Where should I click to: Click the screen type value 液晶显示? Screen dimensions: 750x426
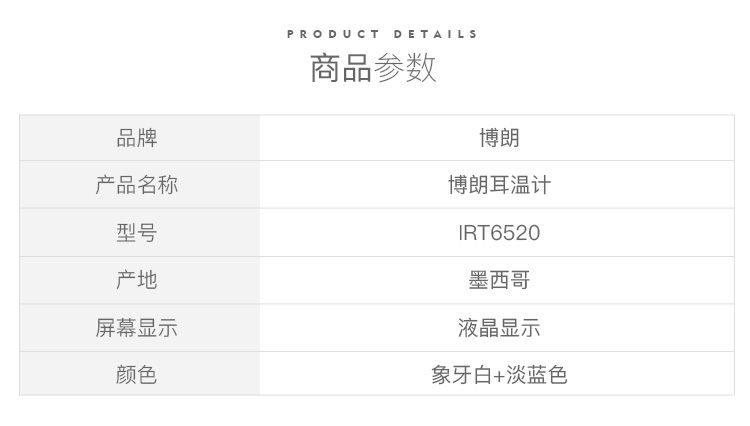(499, 328)
